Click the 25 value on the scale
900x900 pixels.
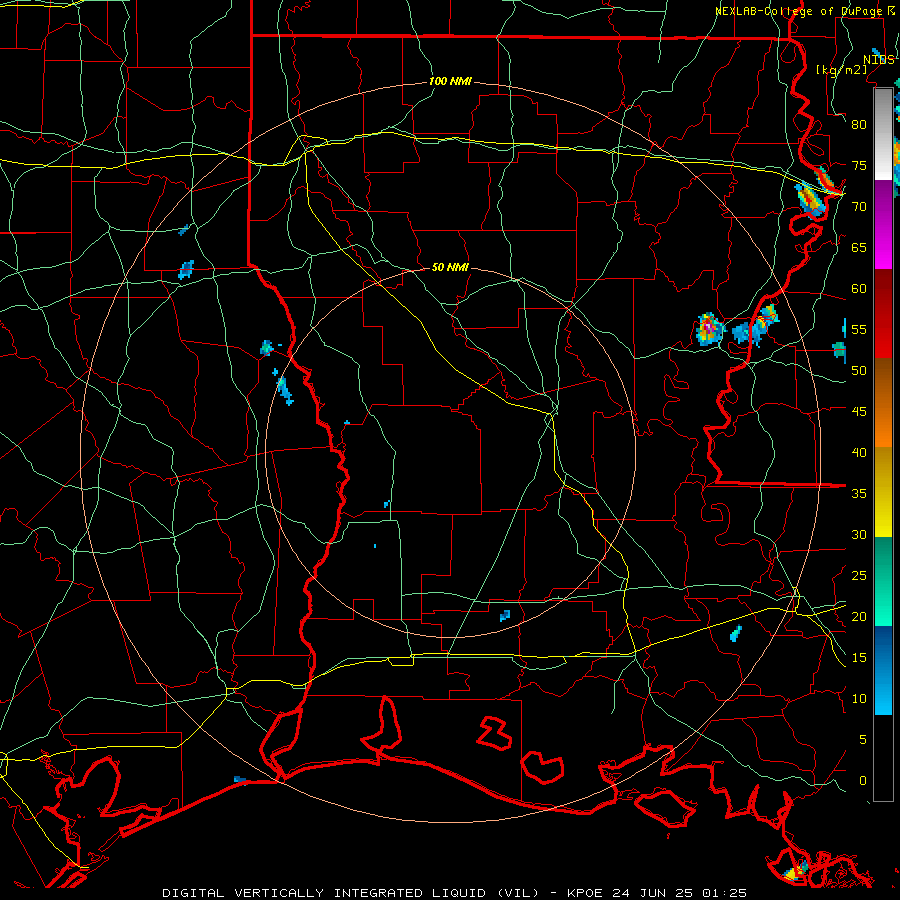tap(859, 576)
